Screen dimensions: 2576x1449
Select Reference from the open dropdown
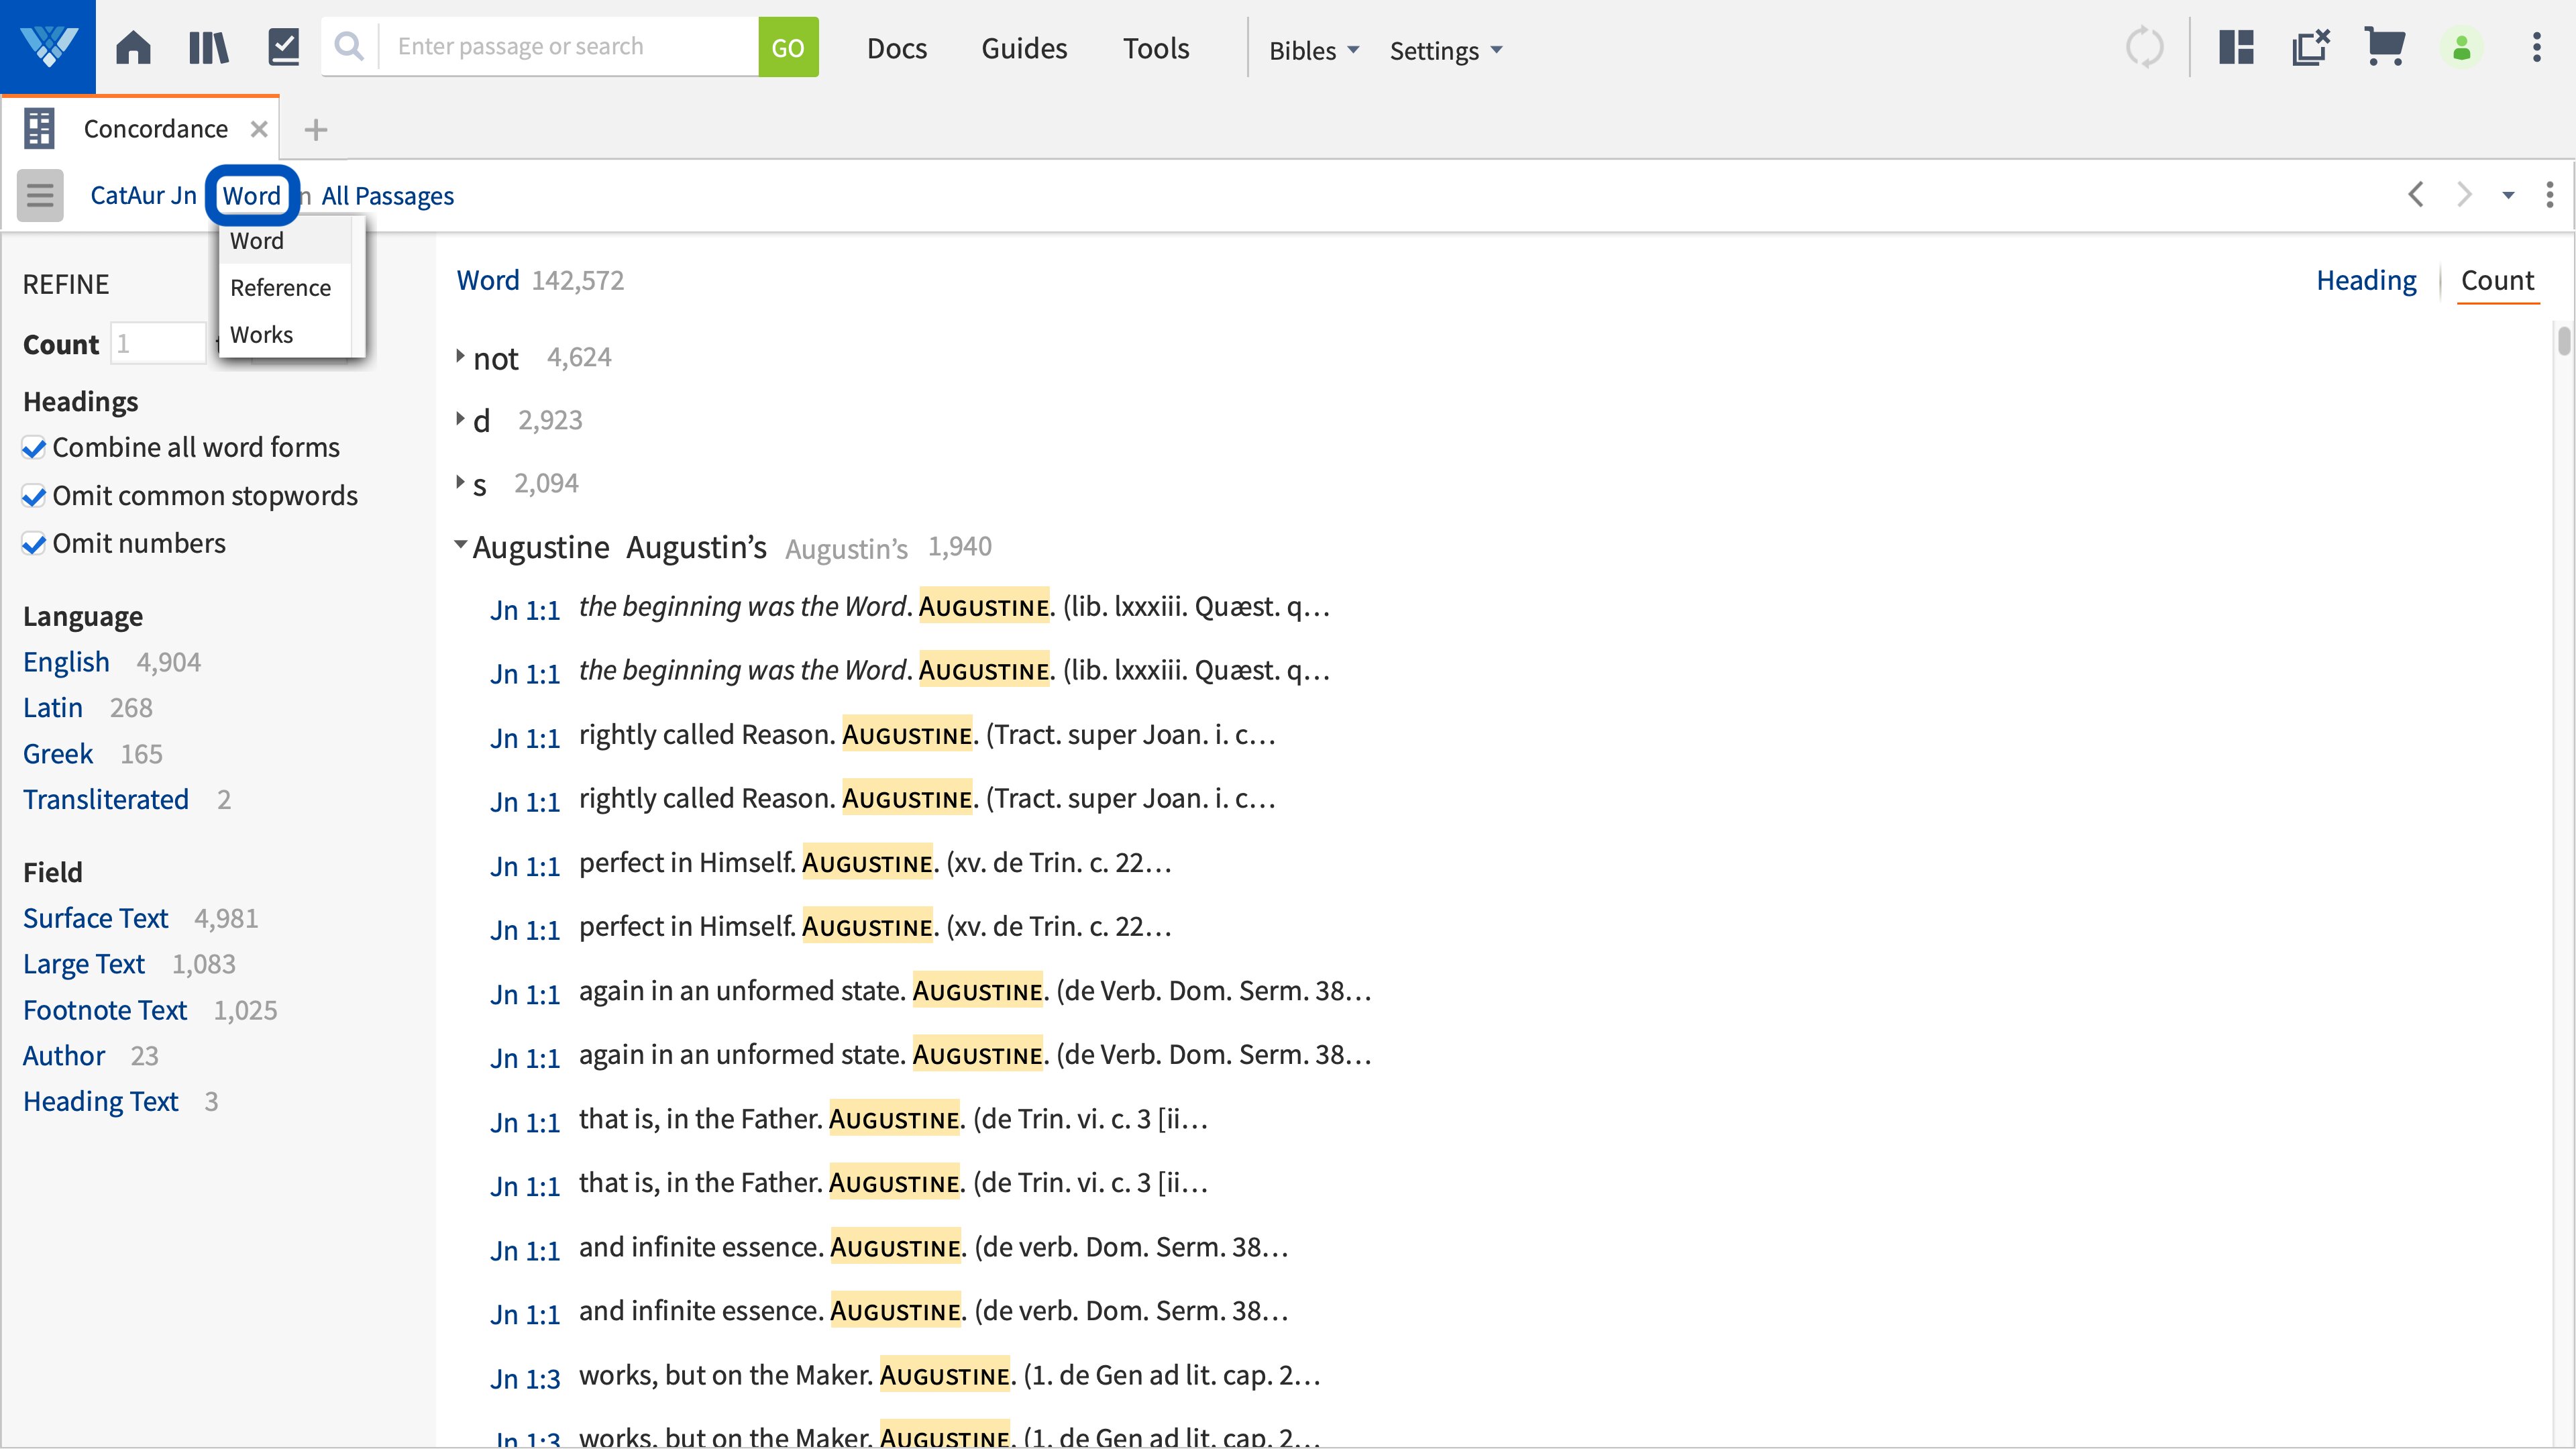281,287
